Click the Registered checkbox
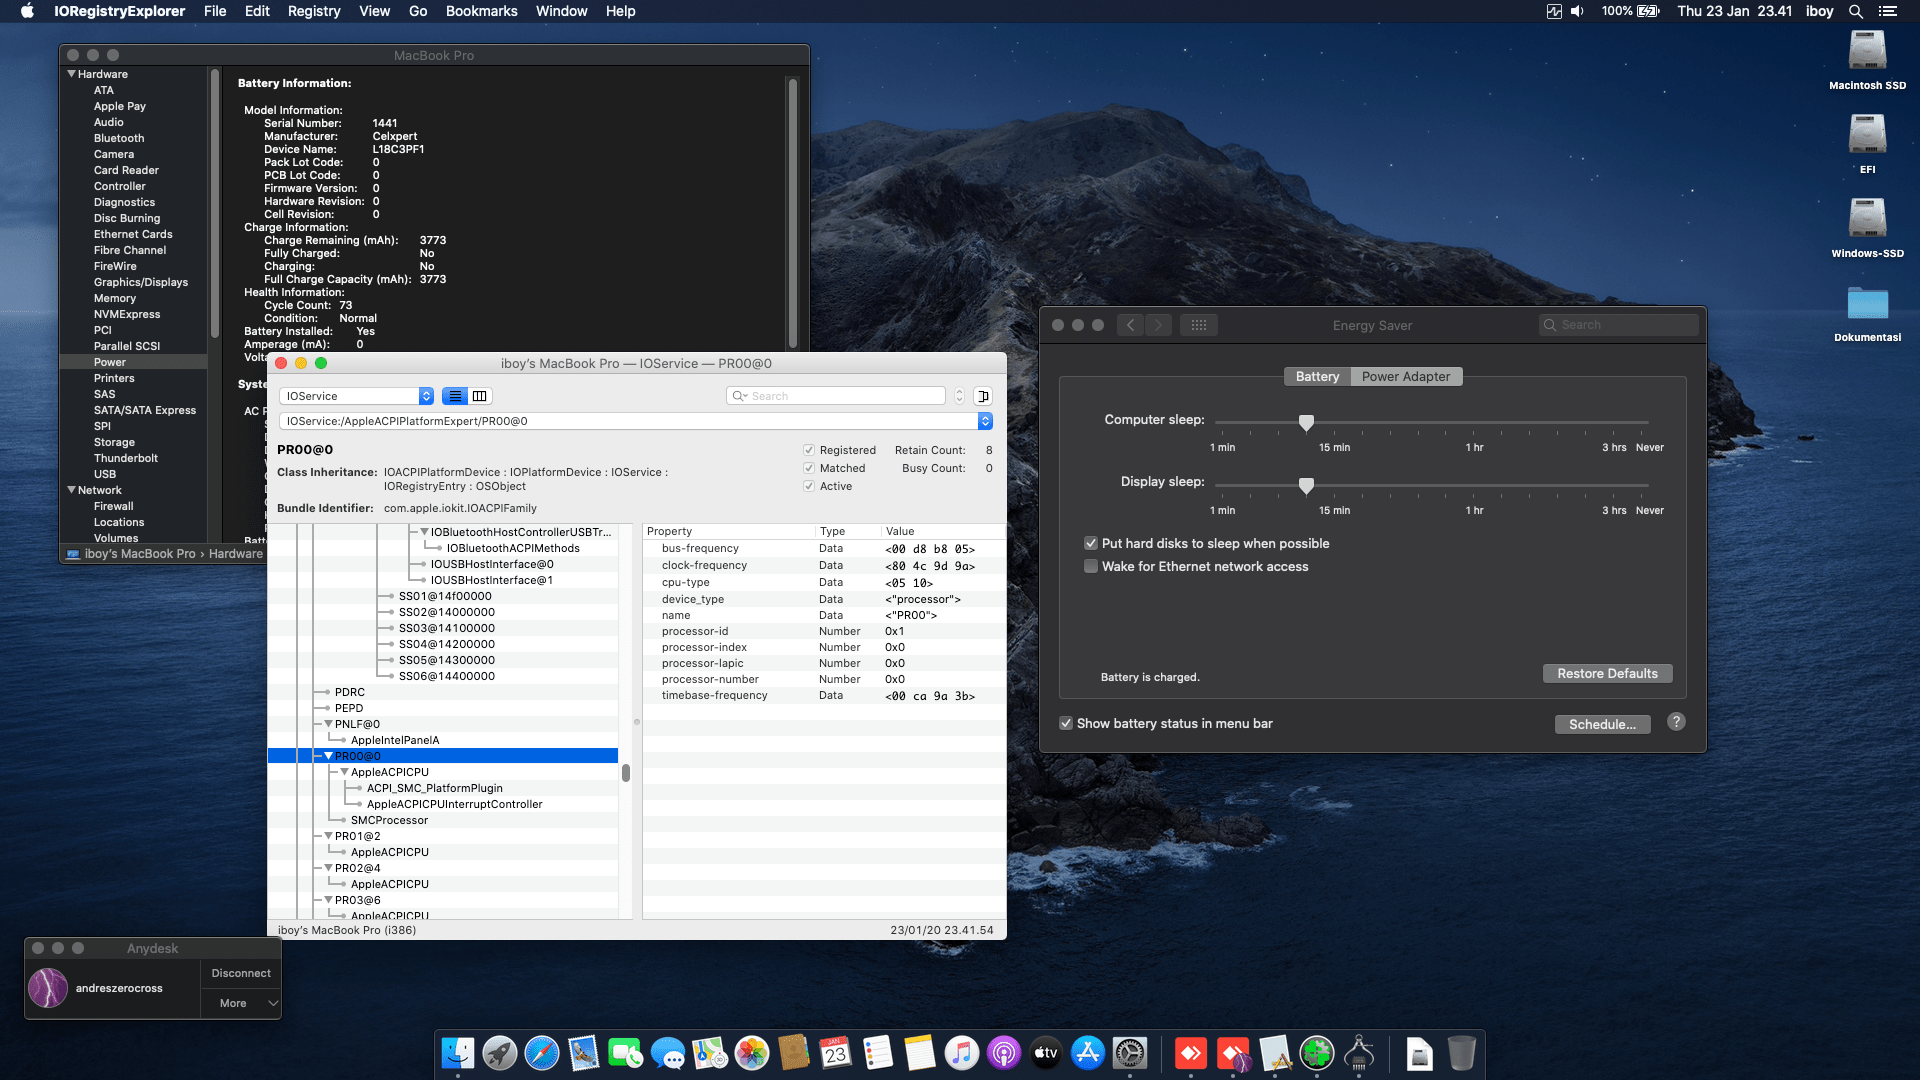This screenshot has width=1920, height=1080. [x=809, y=451]
